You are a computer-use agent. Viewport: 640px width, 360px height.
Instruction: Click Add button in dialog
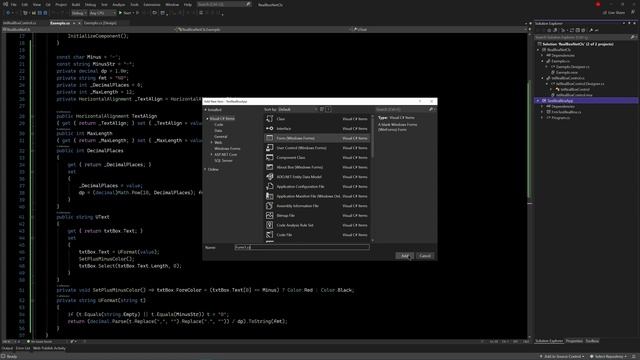404,256
